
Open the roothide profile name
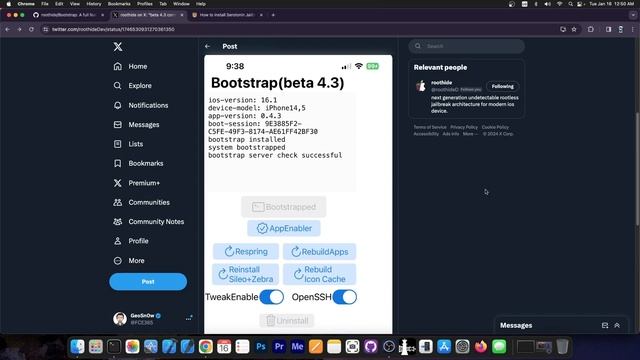point(441,82)
